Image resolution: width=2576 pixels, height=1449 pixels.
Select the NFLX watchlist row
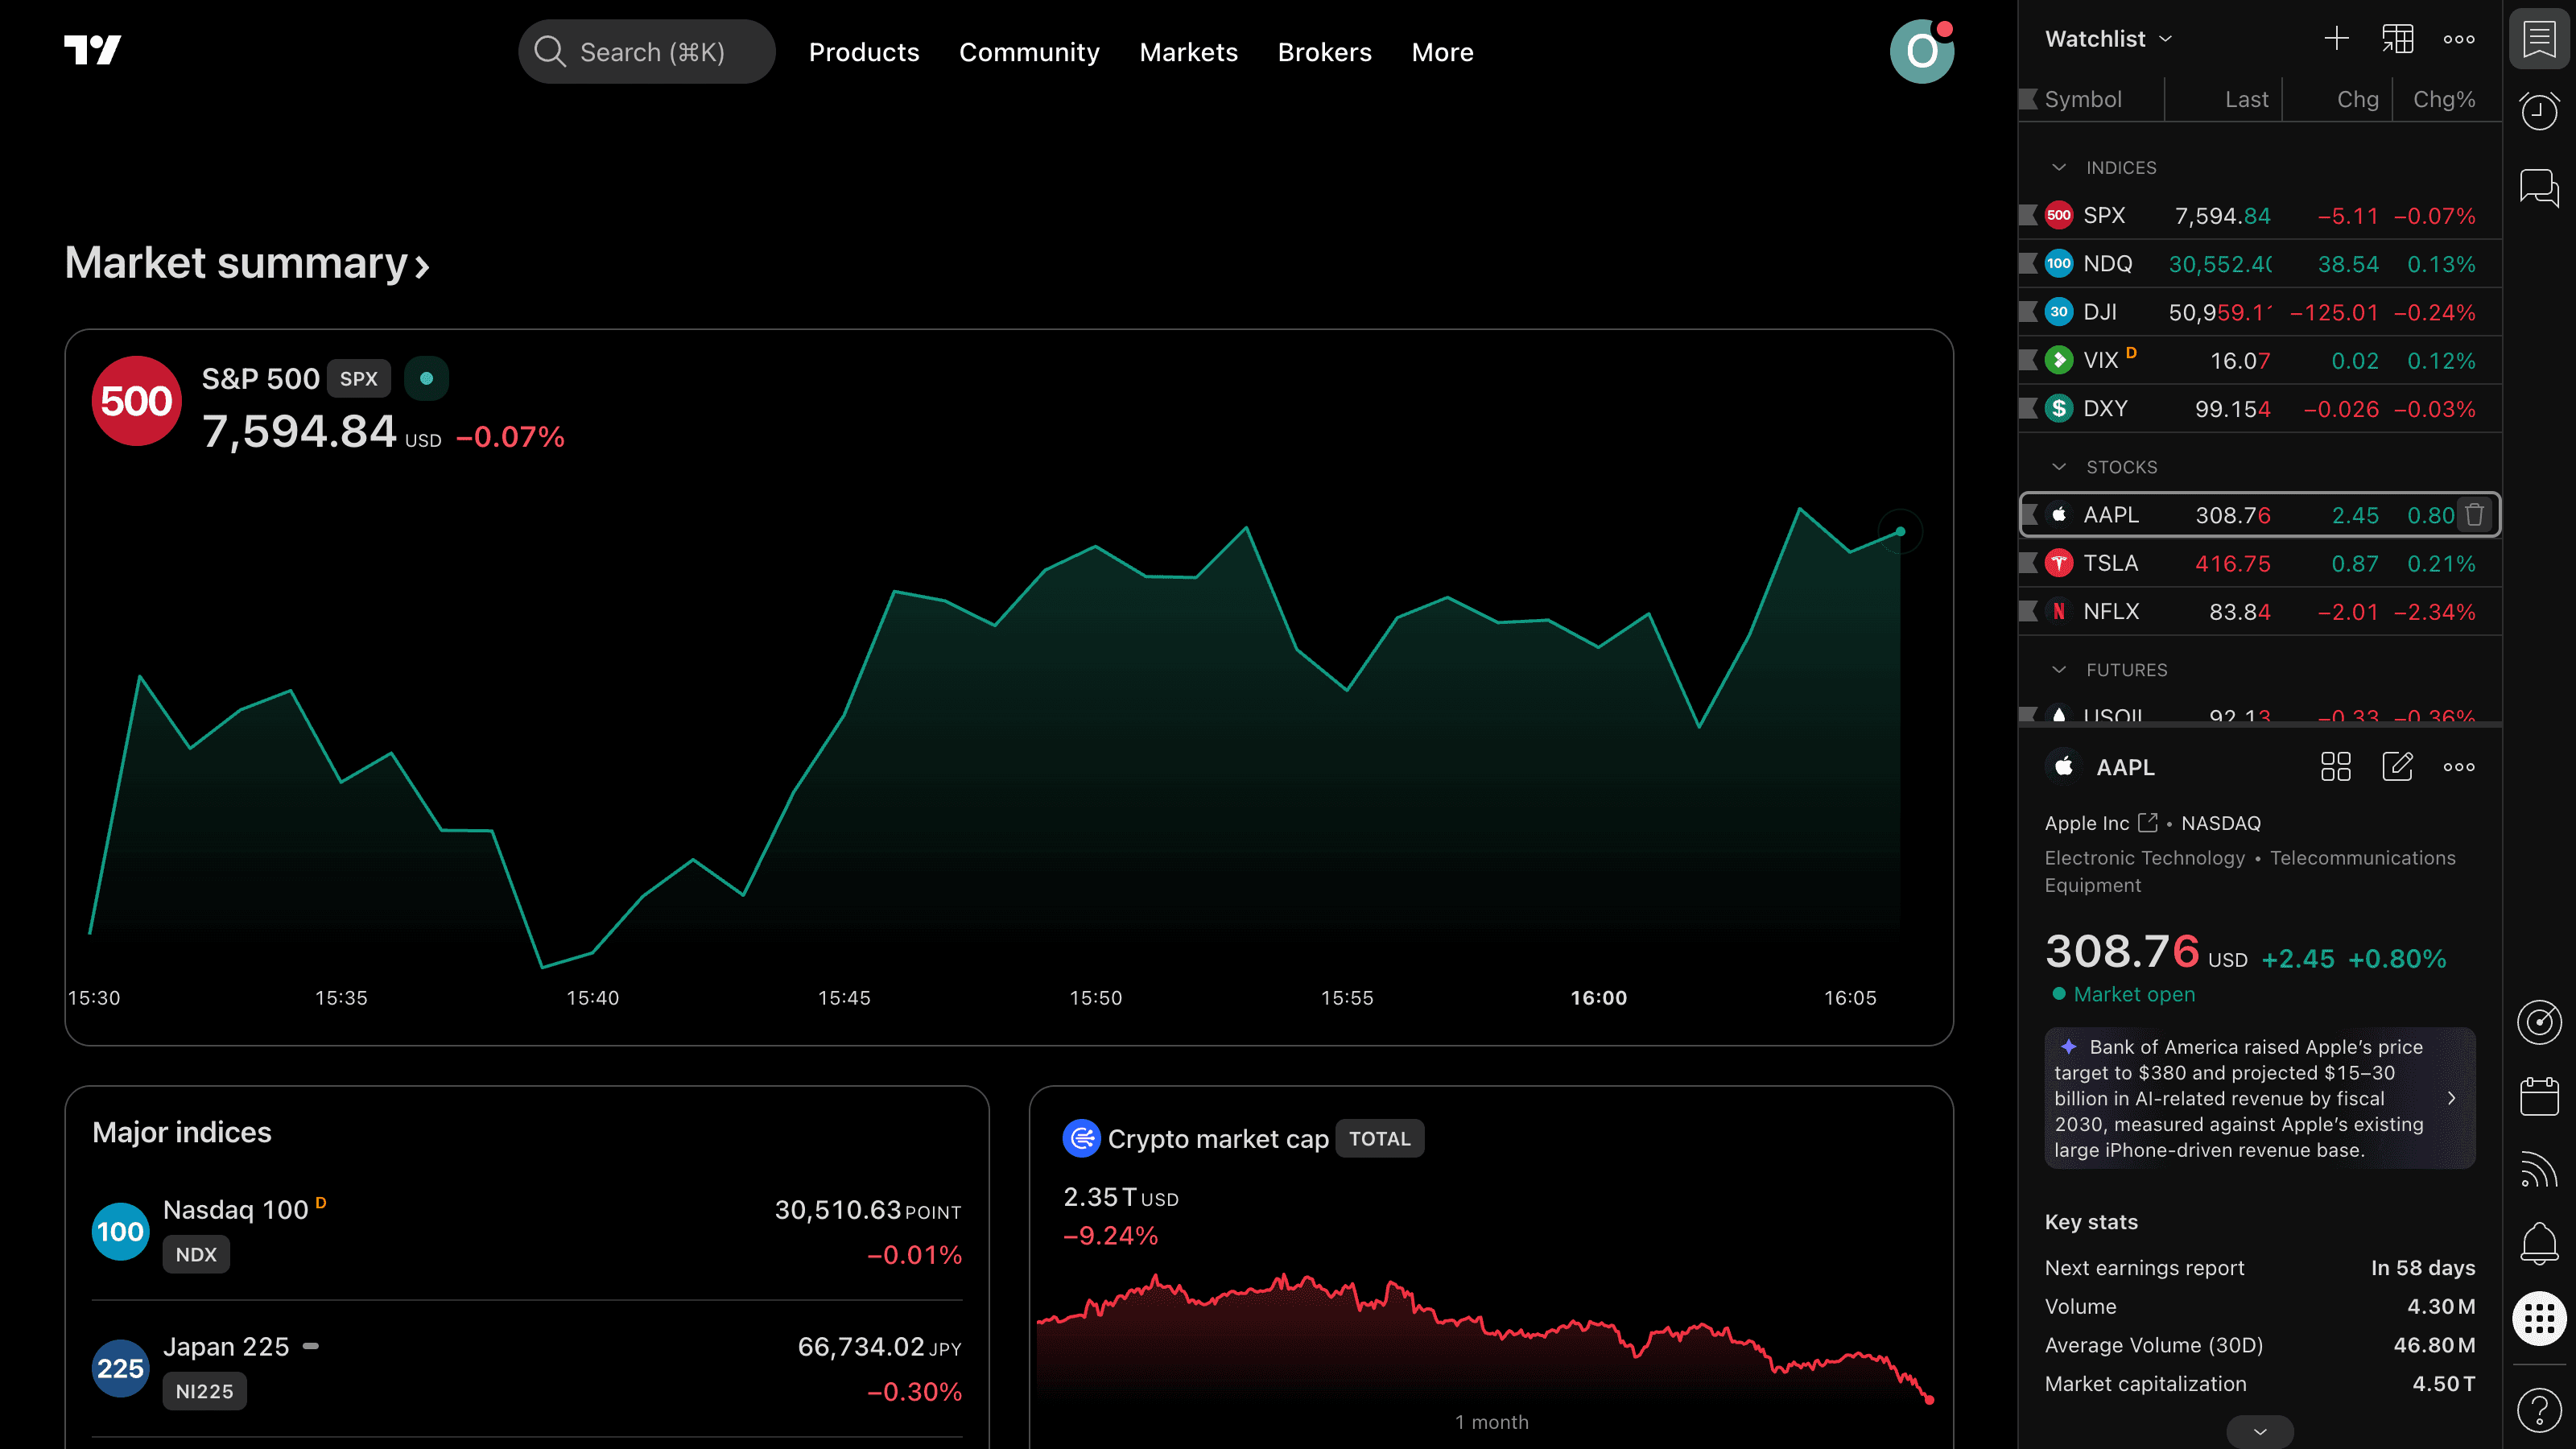coord(2260,611)
